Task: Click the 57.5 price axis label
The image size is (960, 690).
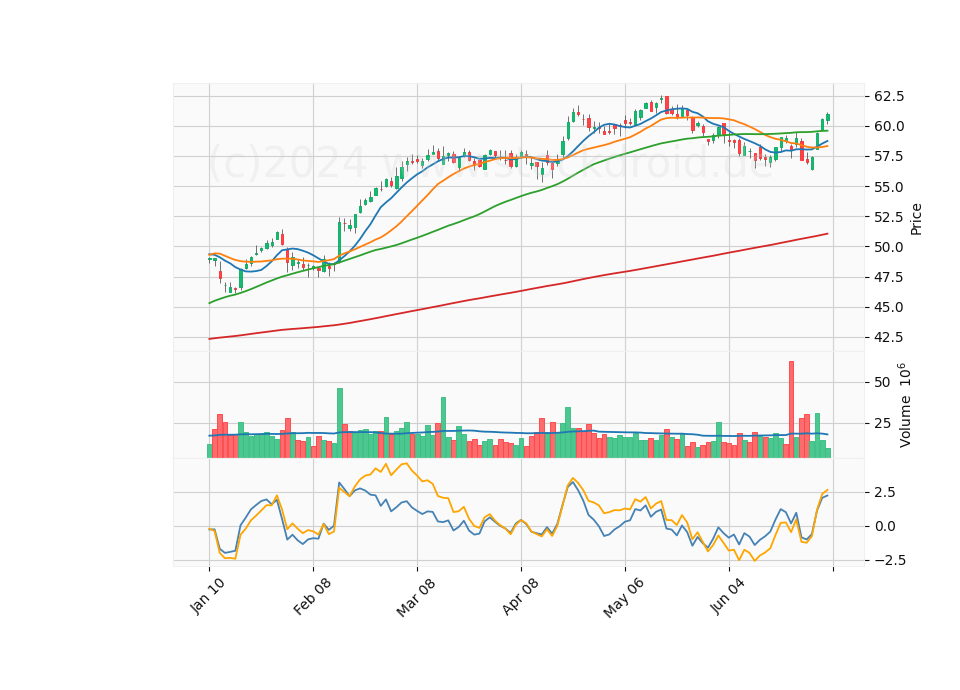Action: point(889,157)
